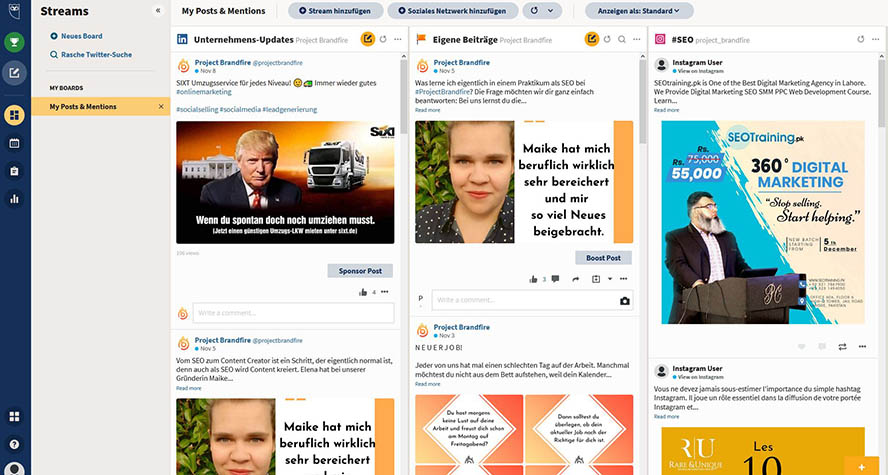The image size is (888, 475).
Task: Open the SIXT truck post image
Action: [x=285, y=182]
